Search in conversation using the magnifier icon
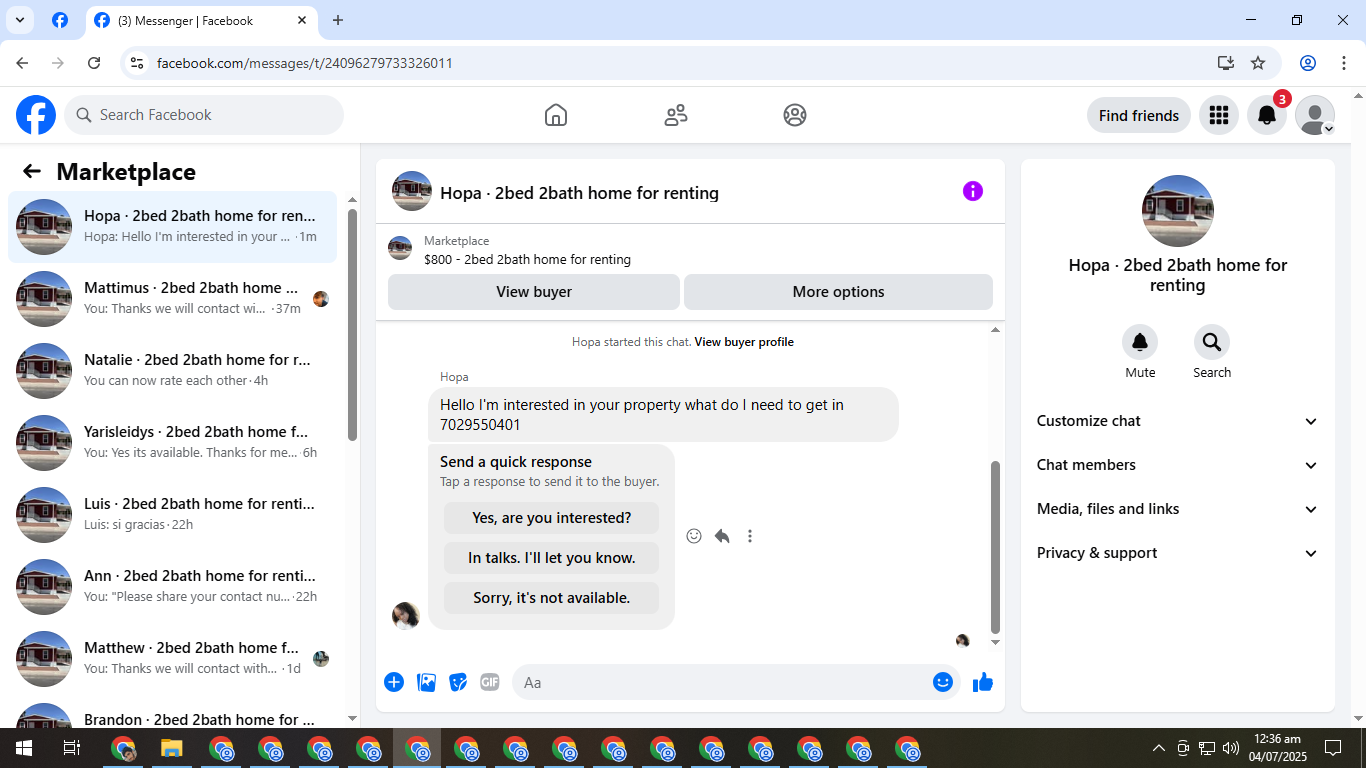This screenshot has height=768, width=1366. pyautogui.click(x=1212, y=342)
